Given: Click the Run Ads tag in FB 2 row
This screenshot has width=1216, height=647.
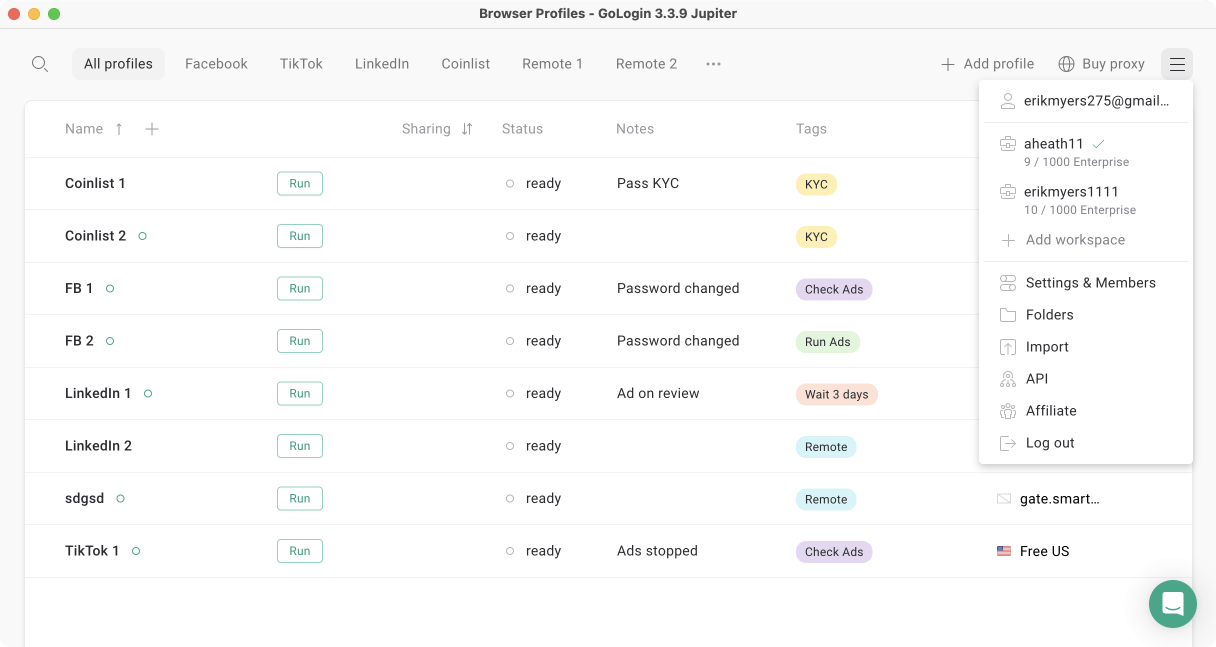Looking at the screenshot, I should (x=828, y=342).
